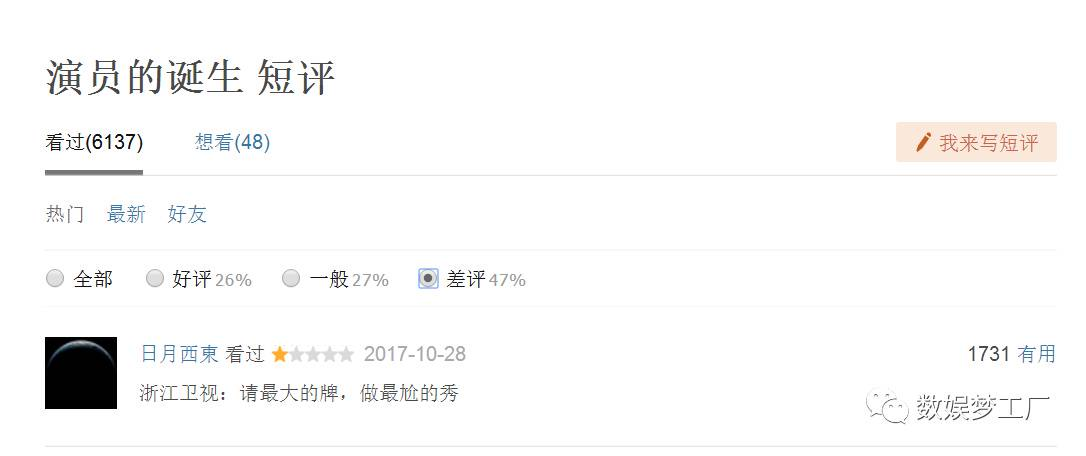
Task: Click the gray empty stars in rating
Action: 321,355
